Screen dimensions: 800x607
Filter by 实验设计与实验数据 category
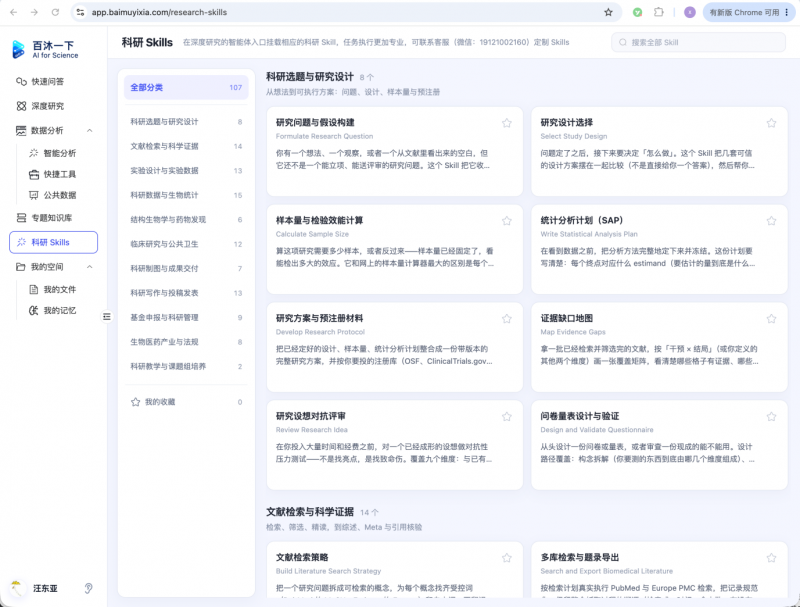pyautogui.click(x=186, y=171)
